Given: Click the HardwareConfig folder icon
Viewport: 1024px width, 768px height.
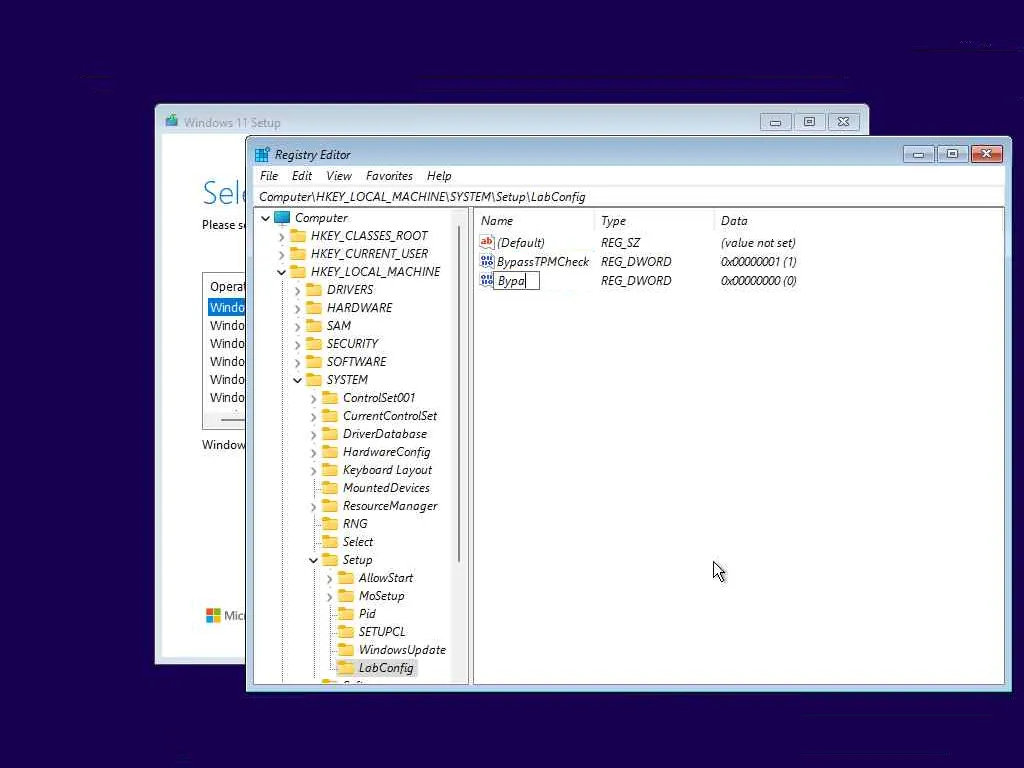Looking at the screenshot, I should 330,451.
